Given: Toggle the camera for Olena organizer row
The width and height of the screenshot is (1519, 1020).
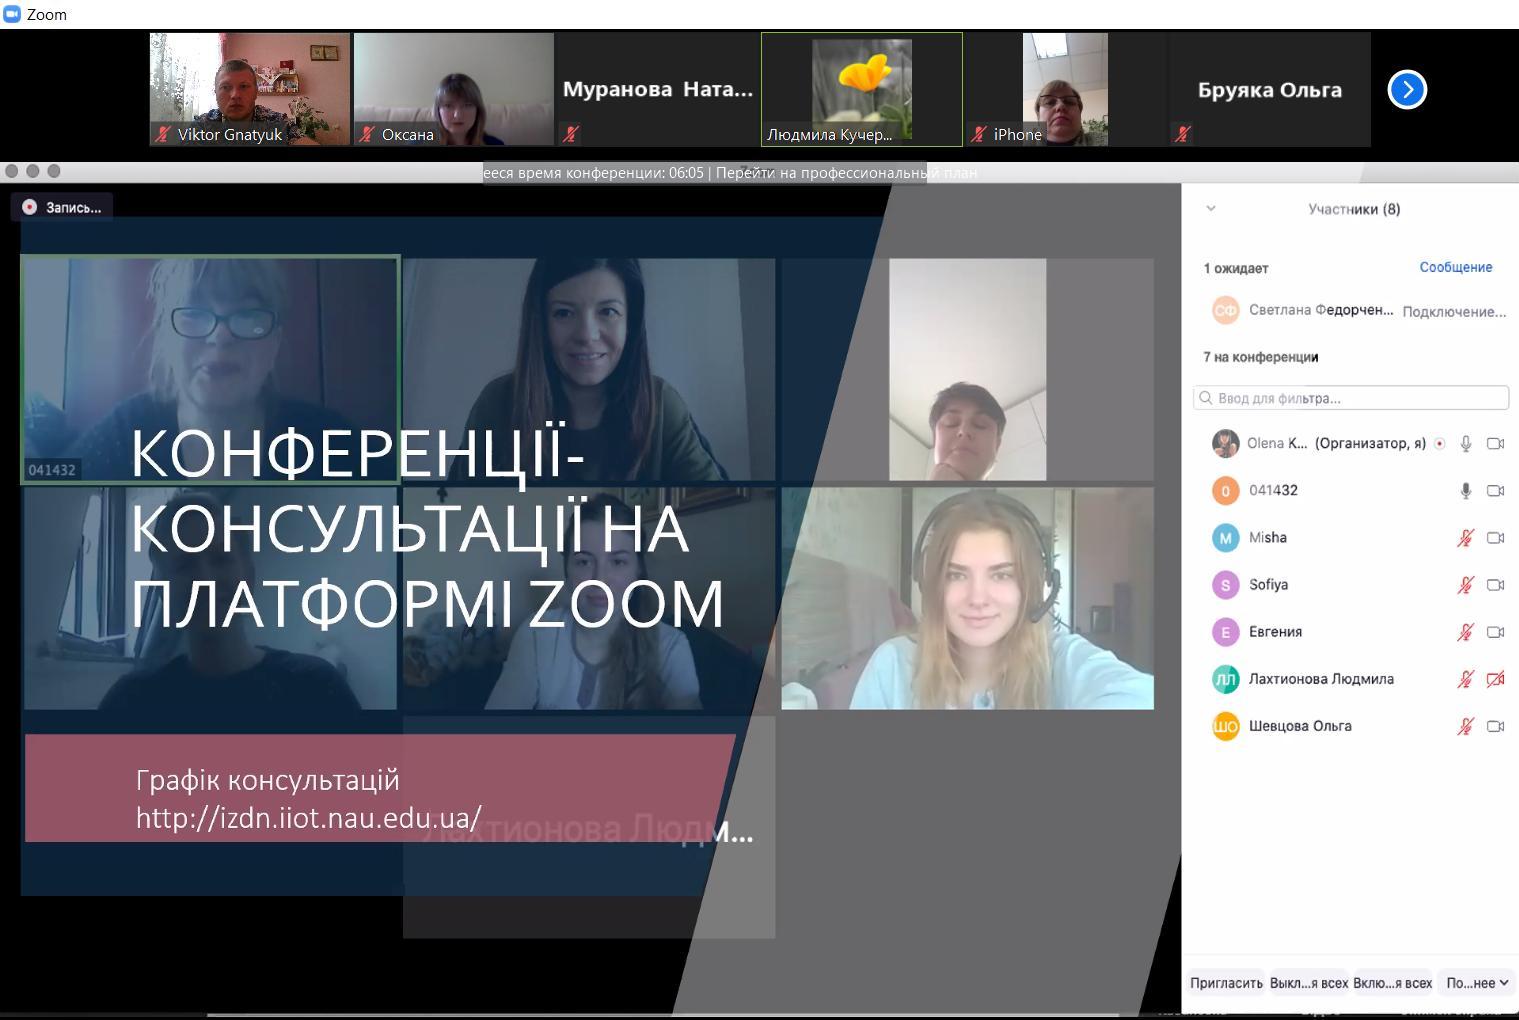Looking at the screenshot, I should click(1495, 444).
